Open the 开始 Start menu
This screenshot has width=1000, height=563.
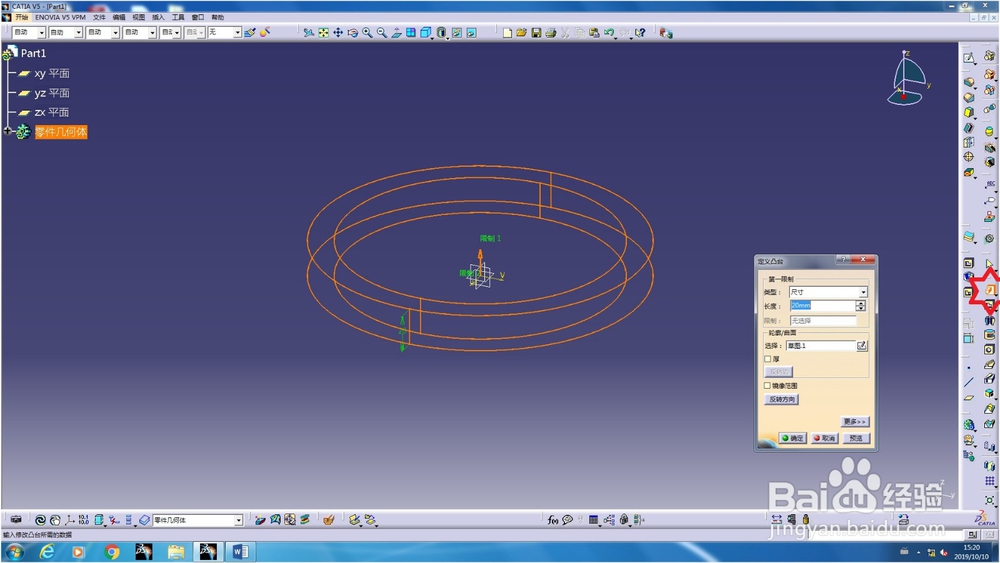(22, 17)
